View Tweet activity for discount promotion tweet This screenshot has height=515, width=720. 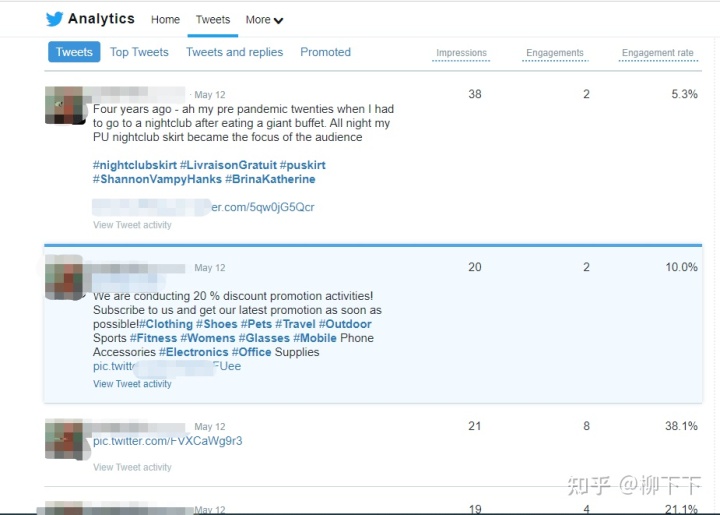[132, 384]
